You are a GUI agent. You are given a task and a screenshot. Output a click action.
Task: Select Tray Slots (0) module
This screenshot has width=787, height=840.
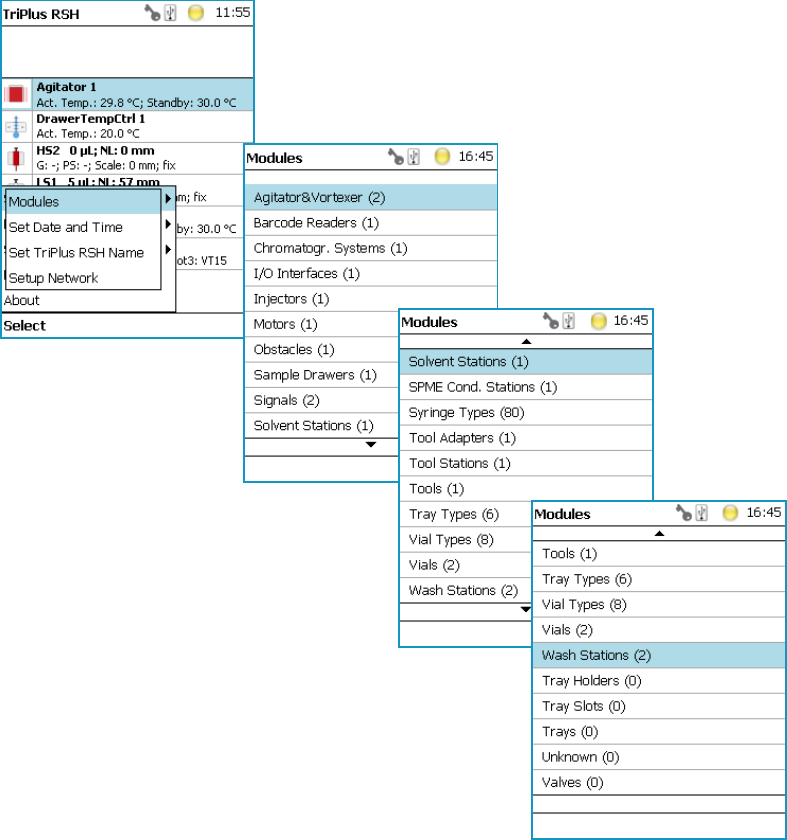pyautogui.click(x=659, y=706)
